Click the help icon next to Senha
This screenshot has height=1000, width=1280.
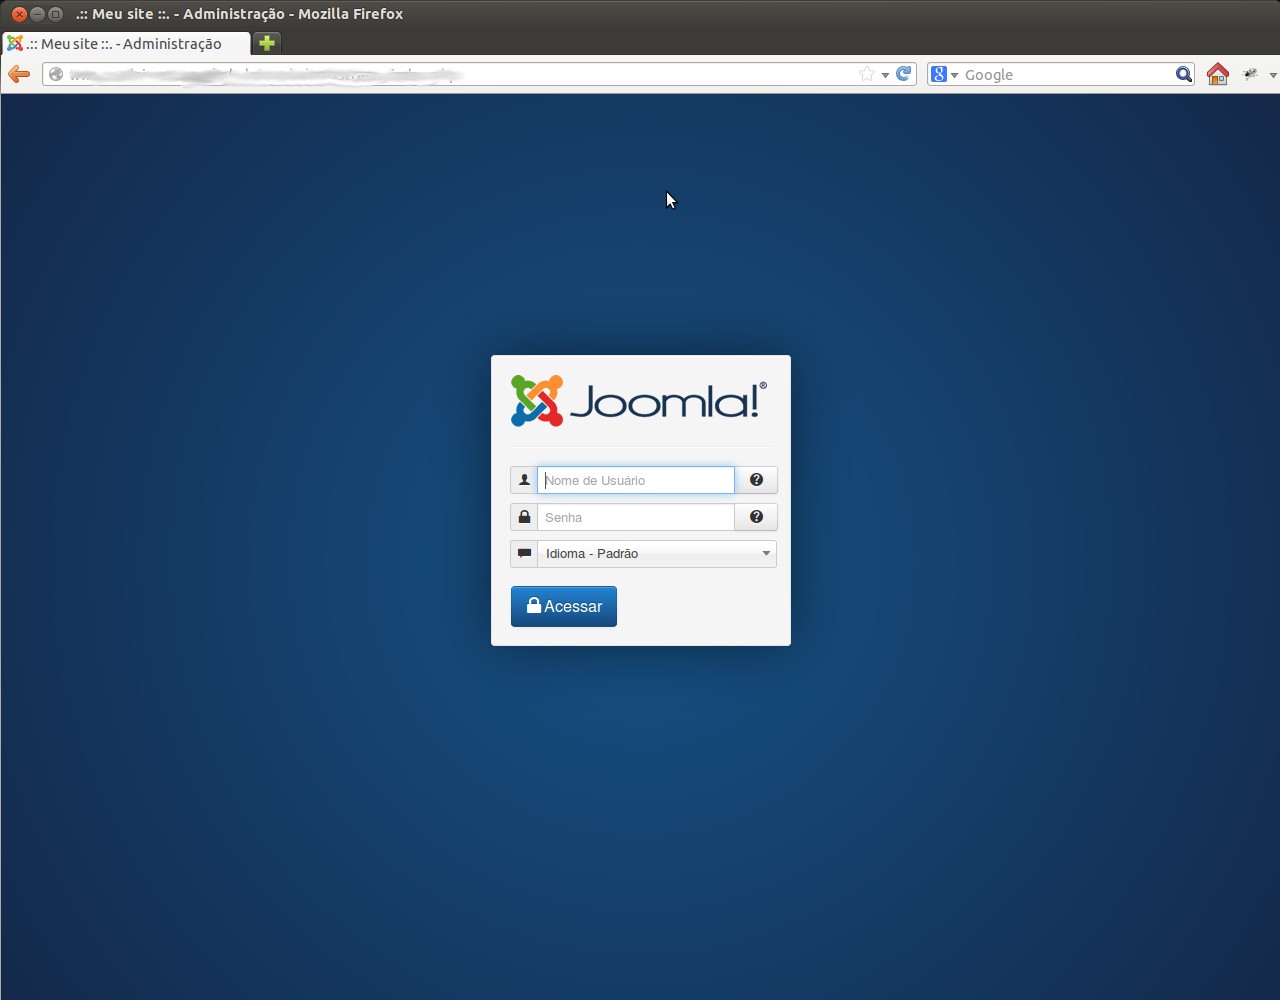(x=756, y=517)
